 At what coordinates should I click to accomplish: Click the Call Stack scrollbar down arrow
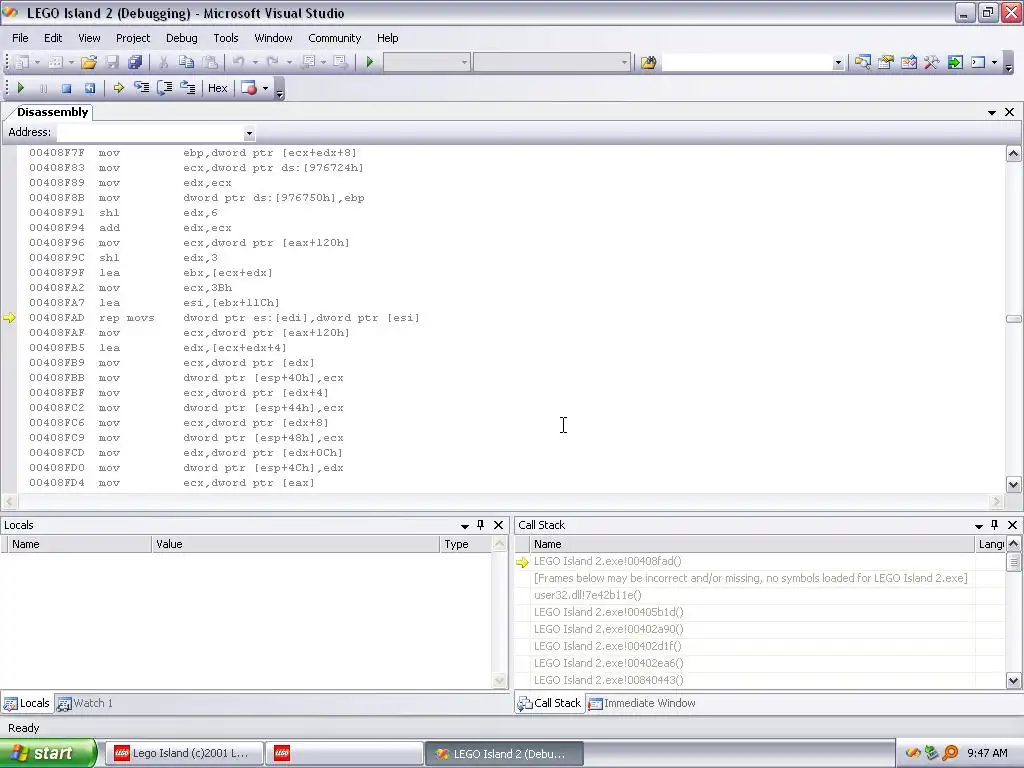point(1013,680)
